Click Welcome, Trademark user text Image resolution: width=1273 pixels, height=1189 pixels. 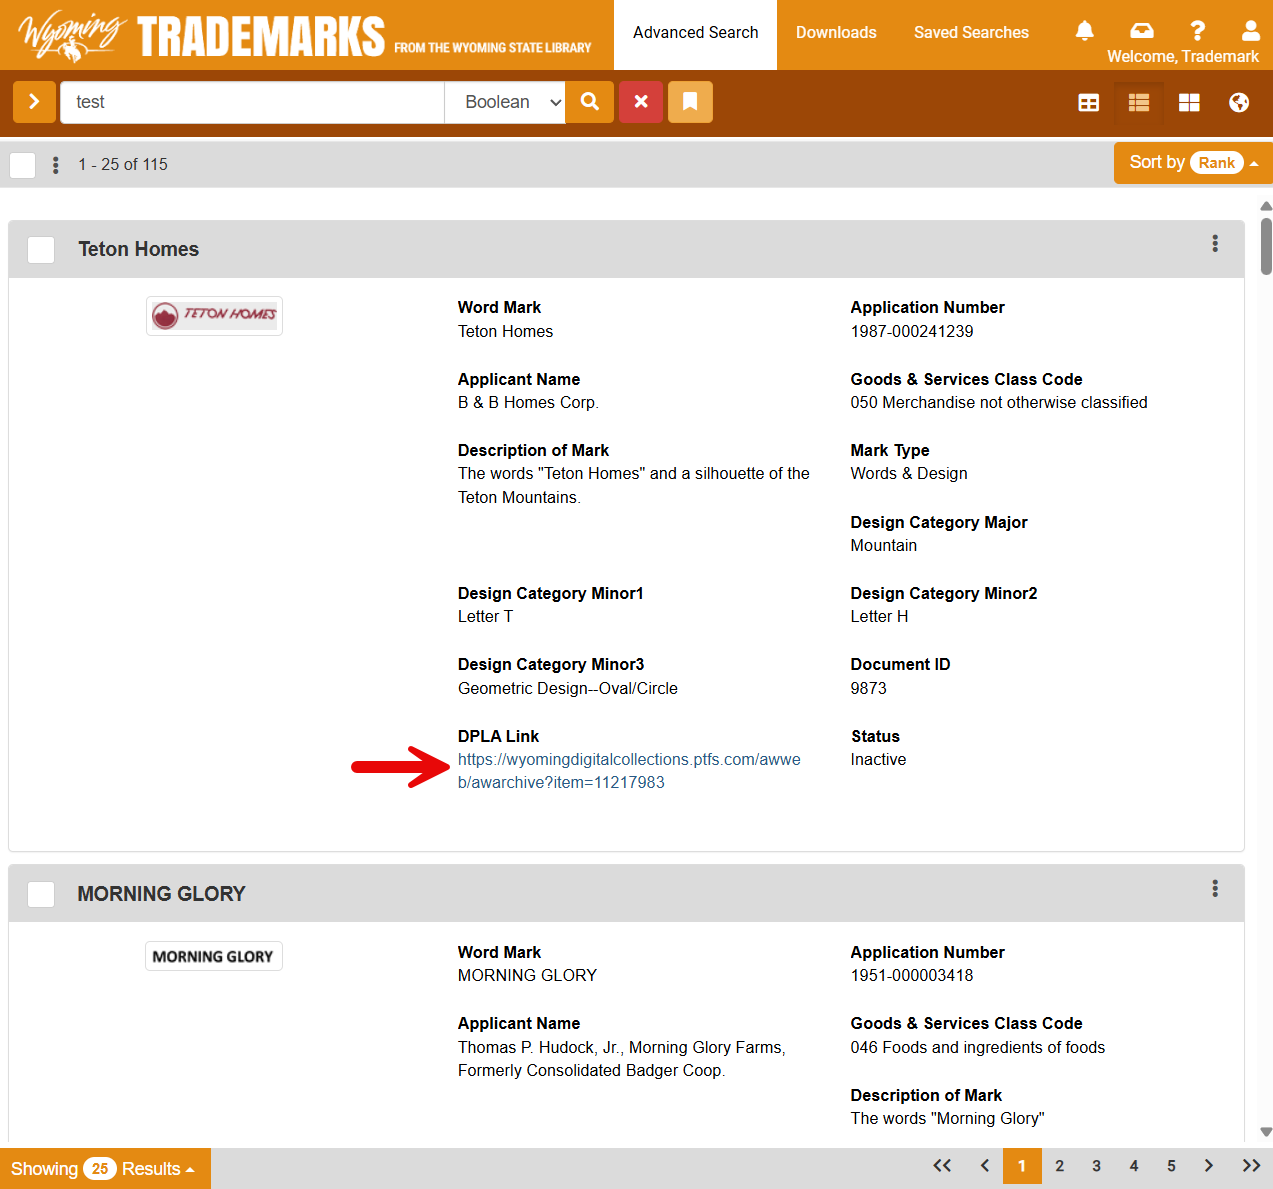click(x=1183, y=57)
